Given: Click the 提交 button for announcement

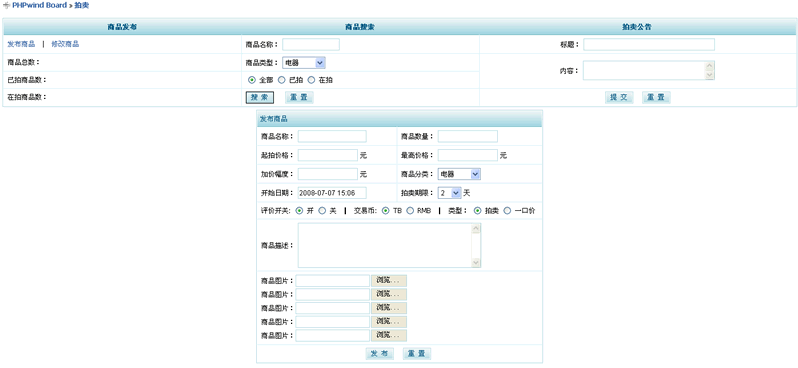Looking at the screenshot, I should coord(619,97).
